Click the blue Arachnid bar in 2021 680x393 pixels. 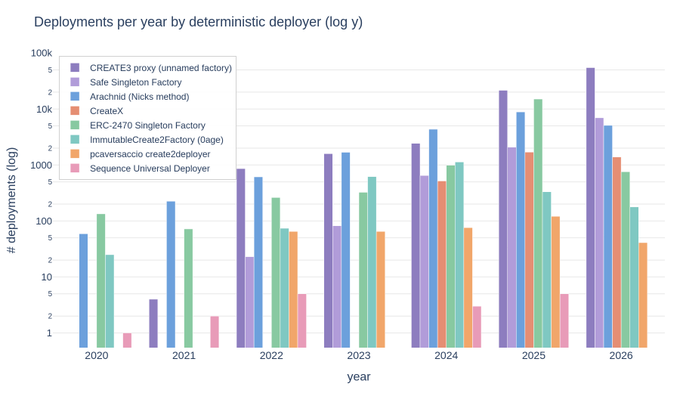(x=171, y=274)
